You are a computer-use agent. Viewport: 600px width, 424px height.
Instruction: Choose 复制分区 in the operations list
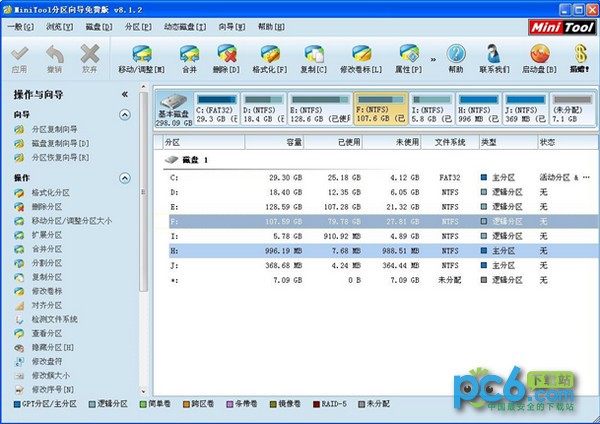click(47, 277)
